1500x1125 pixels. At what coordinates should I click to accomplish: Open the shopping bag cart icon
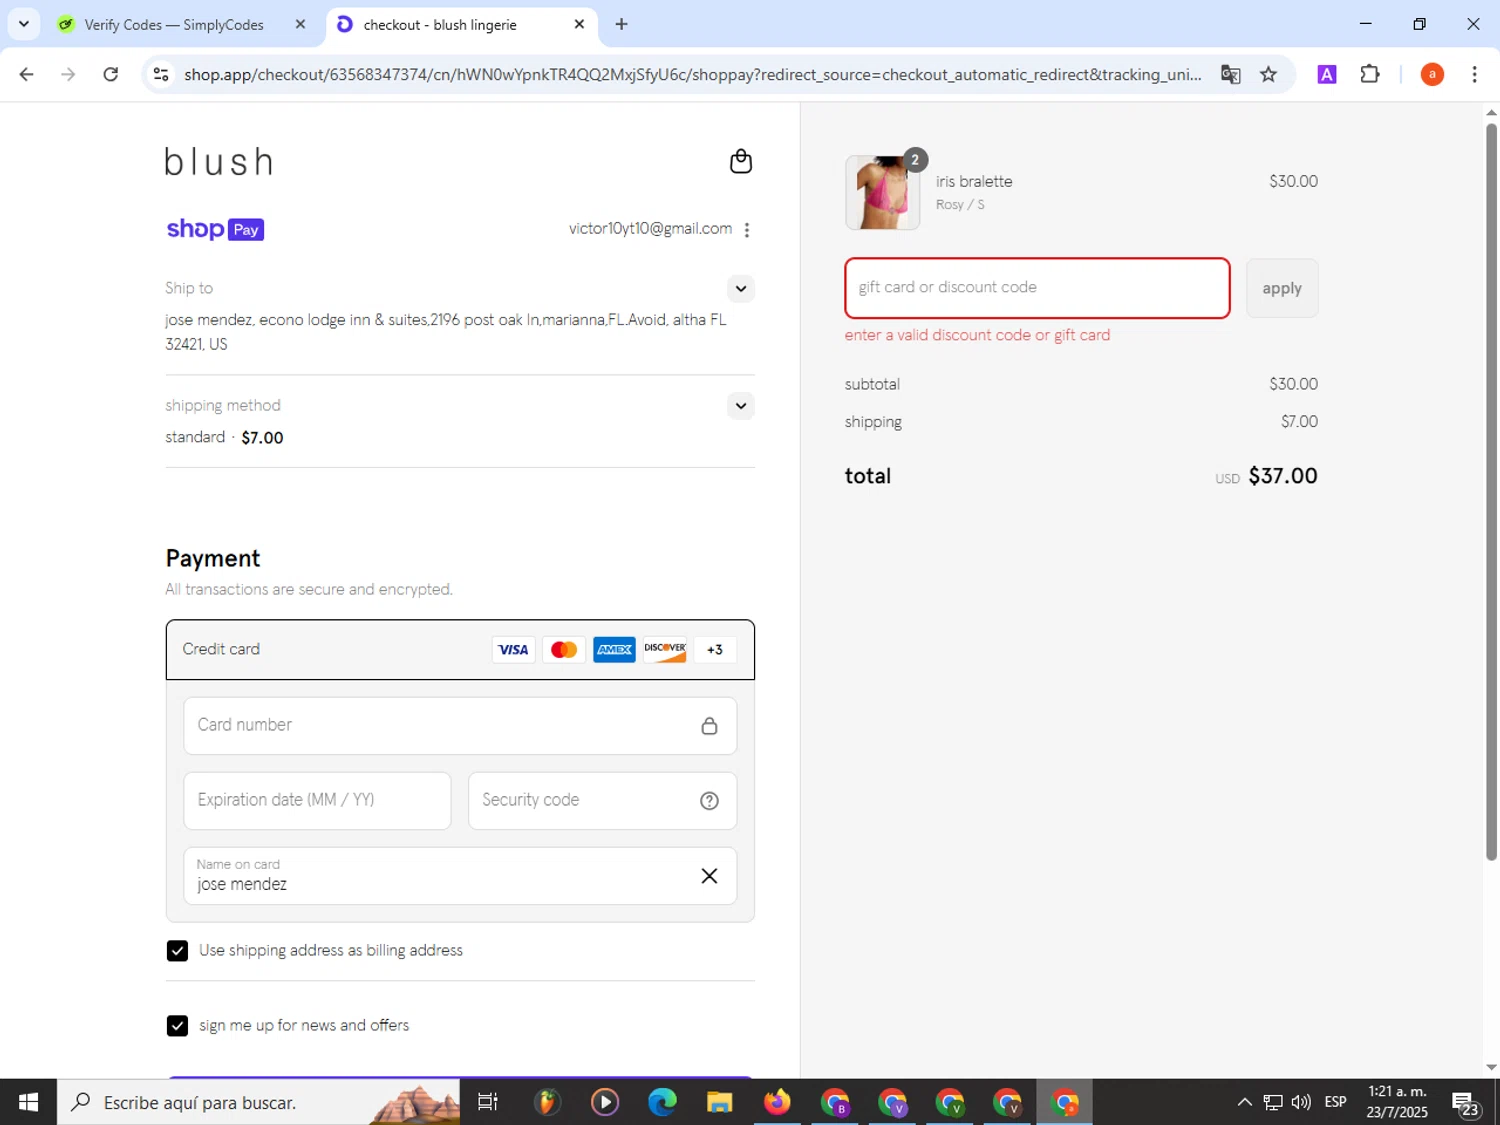coord(740,161)
